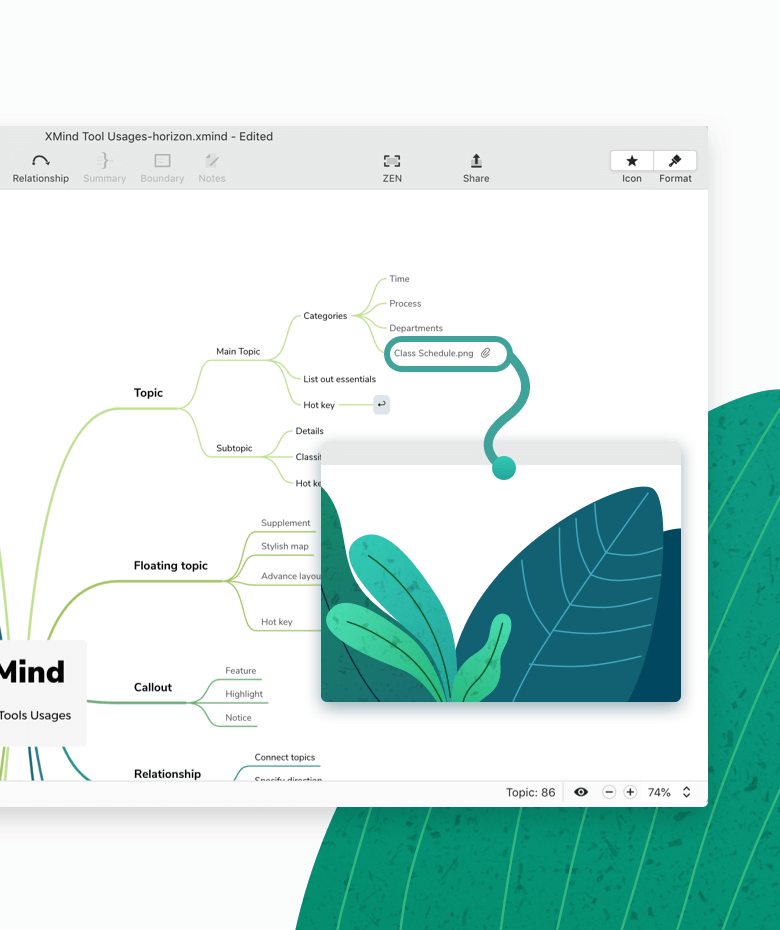Open the 74% zoom level stepper
Image resolution: width=780 pixels, height=930 pixels.
click(686, 792)
